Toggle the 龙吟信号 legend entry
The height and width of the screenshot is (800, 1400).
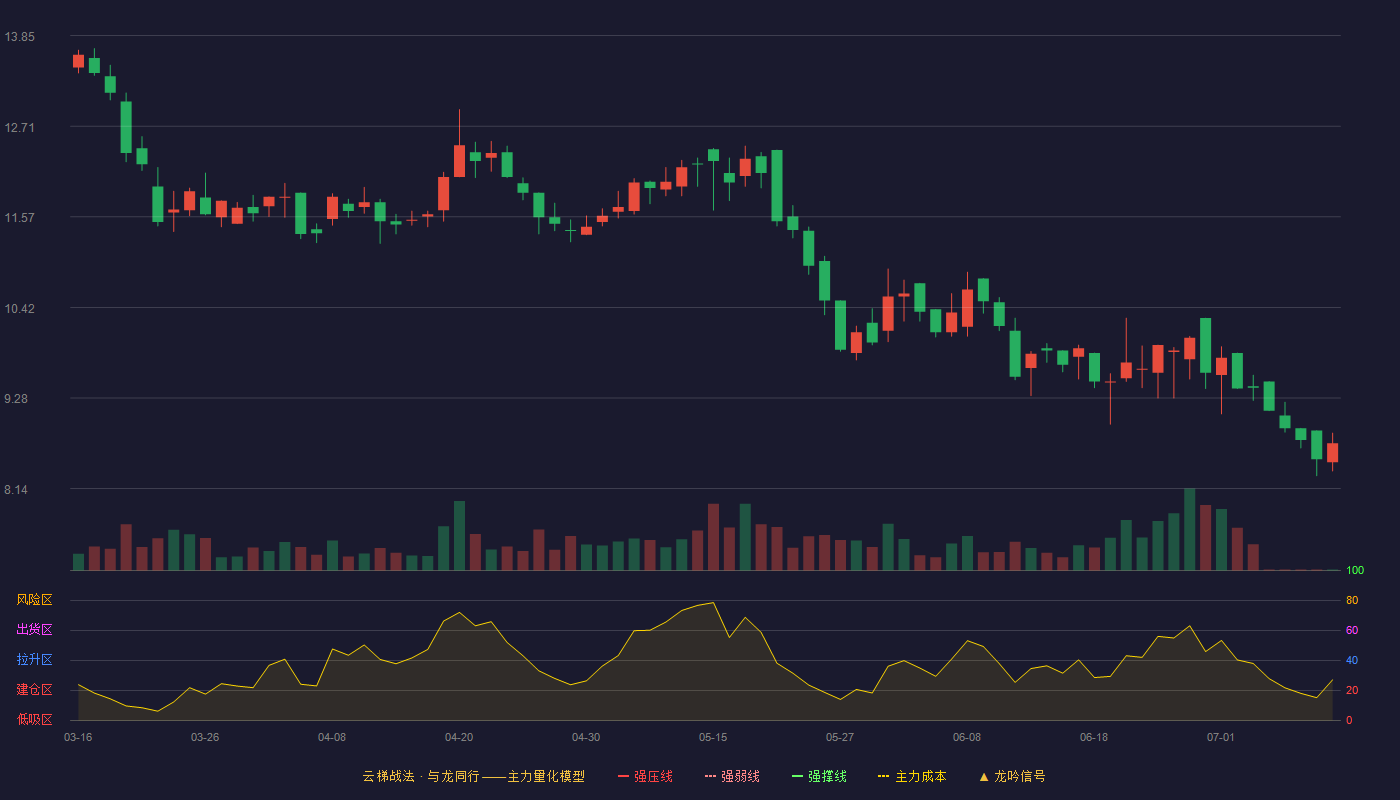point(1012,776)
